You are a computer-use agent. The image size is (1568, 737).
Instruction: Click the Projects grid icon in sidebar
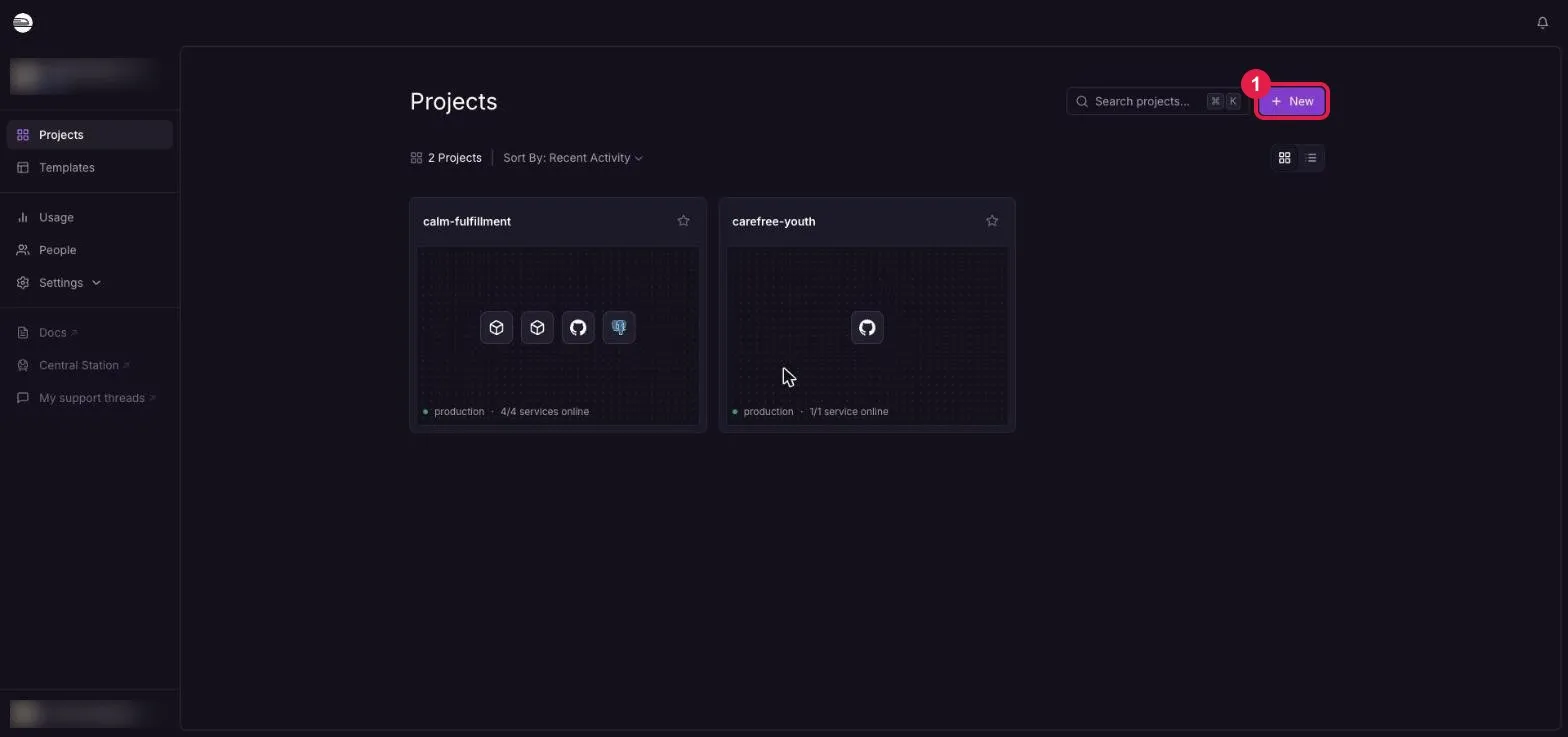[23, 135]
